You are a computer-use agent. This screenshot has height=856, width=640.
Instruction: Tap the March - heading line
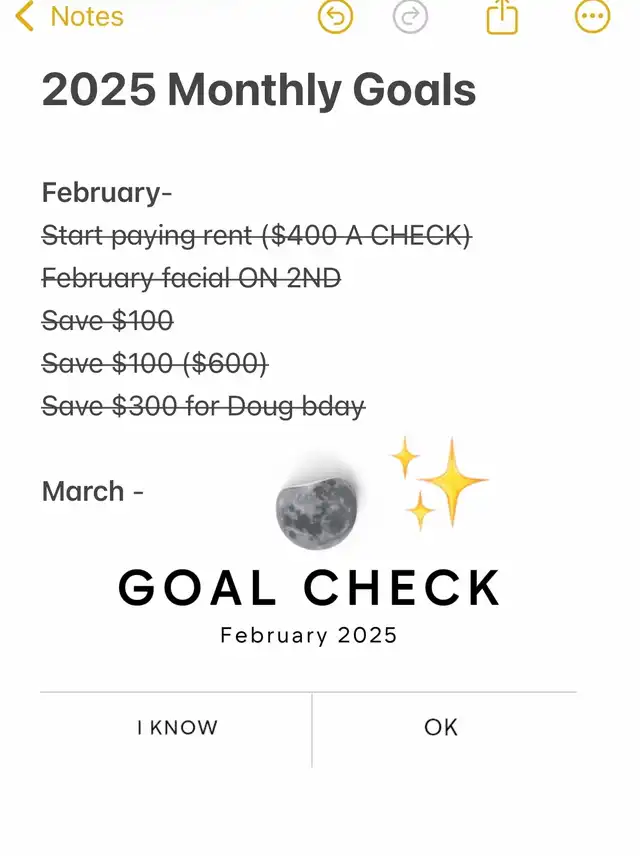click(x=93, y=491)
